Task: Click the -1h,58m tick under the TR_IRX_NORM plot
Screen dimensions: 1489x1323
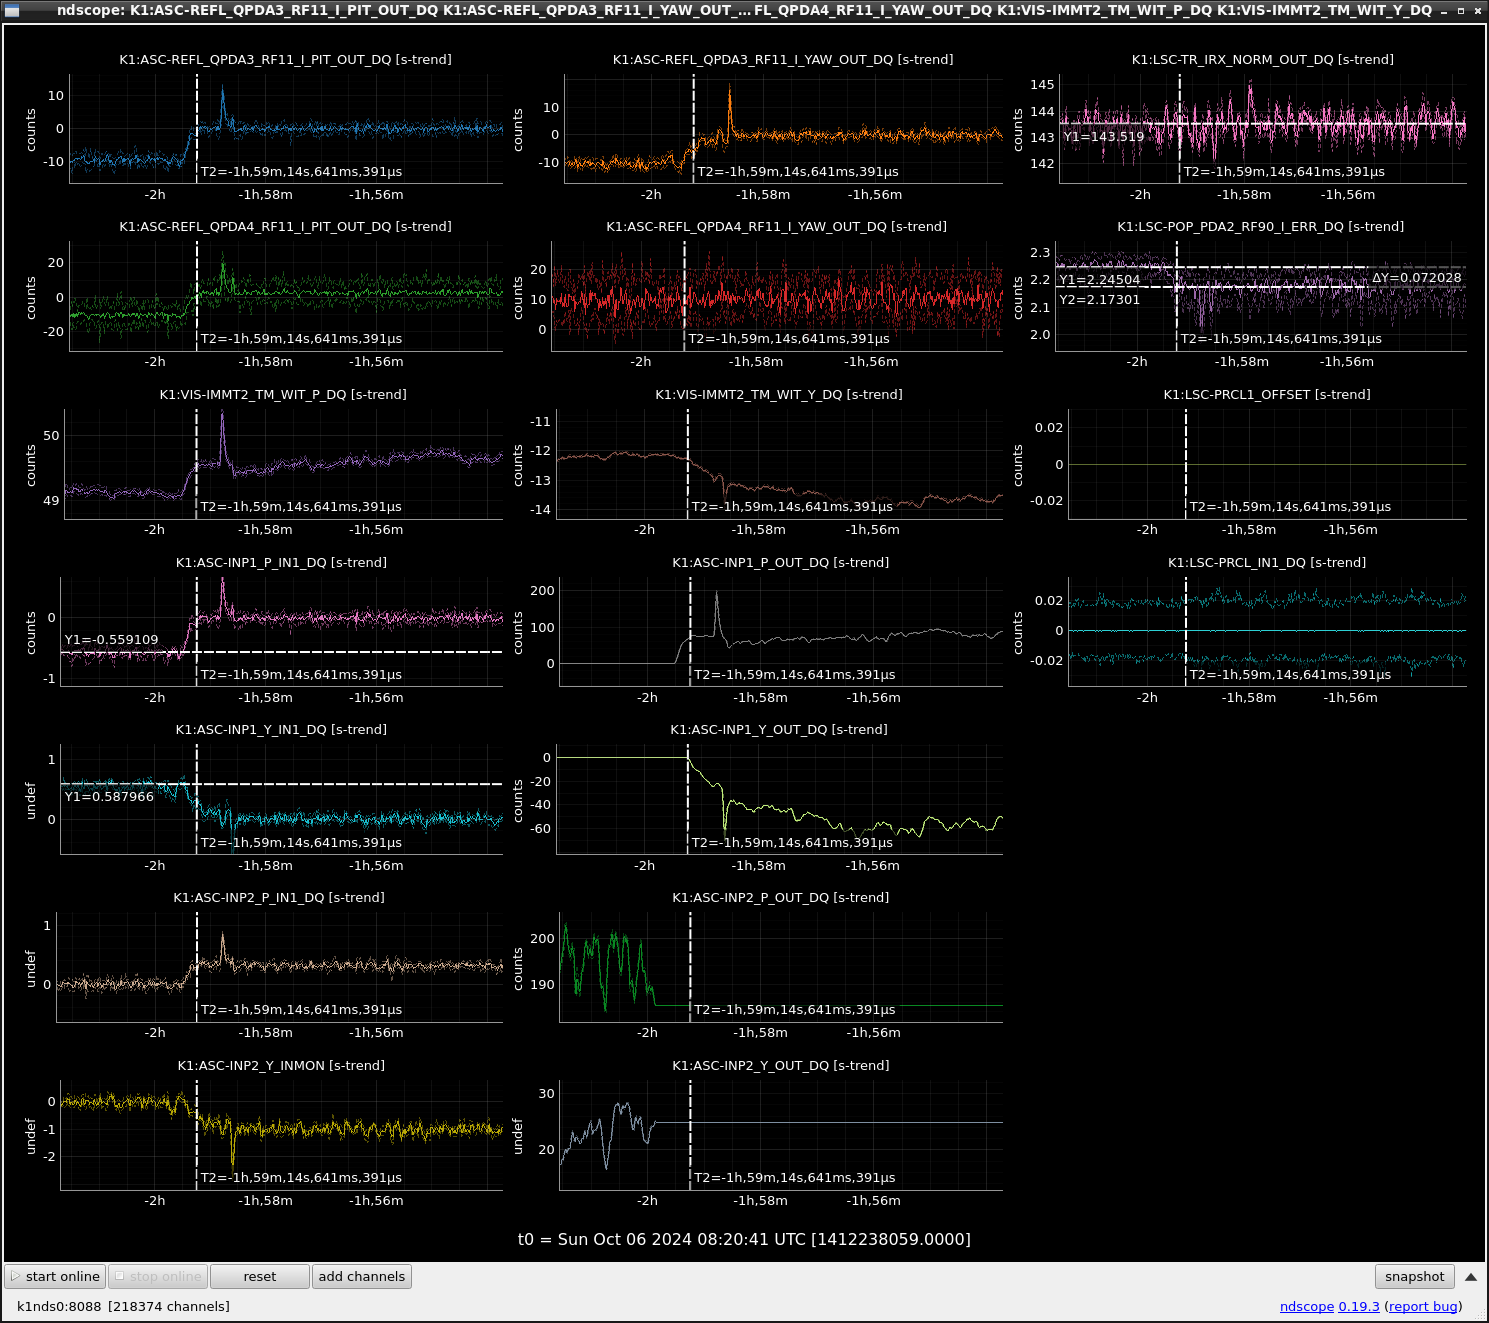Action: pyautogui.click(x=1244, y=195)
